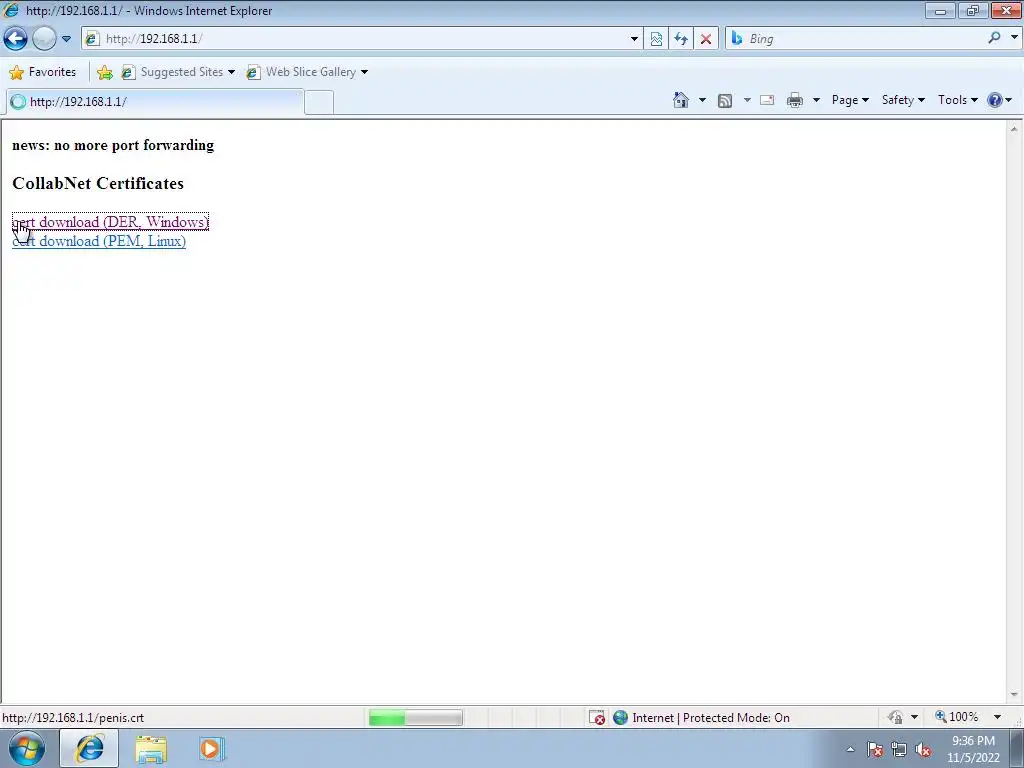Stop loading with the red X icon
The width and height of the screenshot is (1024, 768).
(x=705, y=39)
